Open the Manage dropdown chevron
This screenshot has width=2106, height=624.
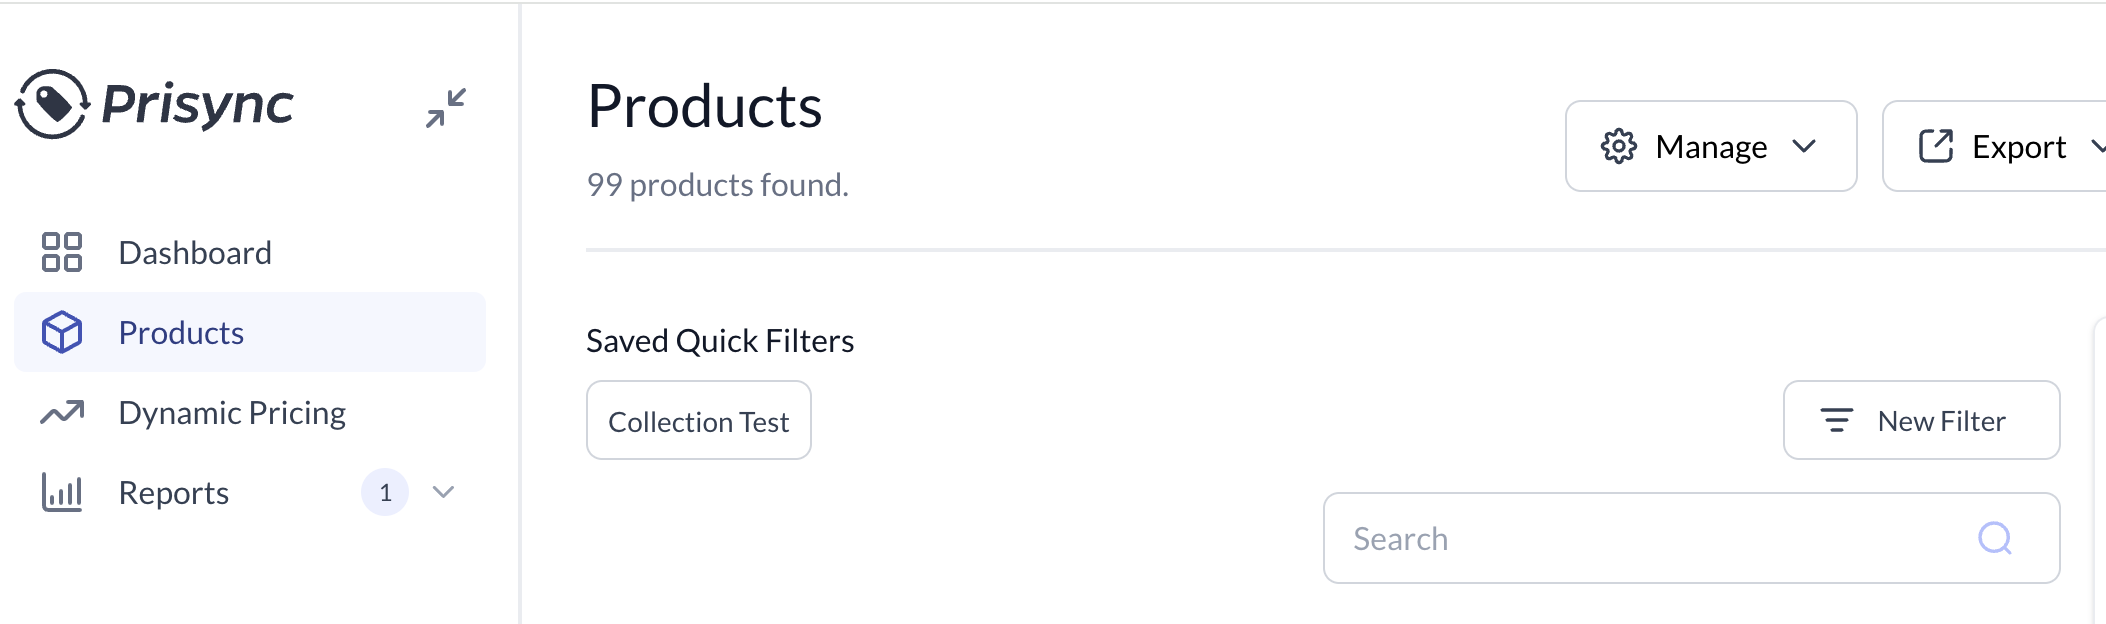click(x=1804, y=146)
